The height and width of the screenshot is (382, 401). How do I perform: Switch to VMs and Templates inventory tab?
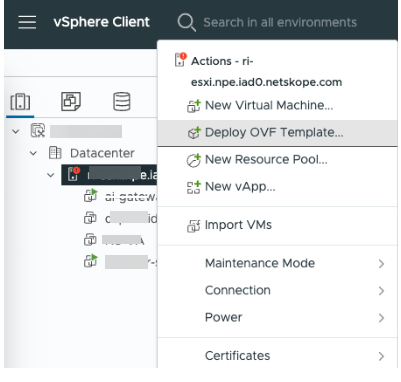point(71,101)
